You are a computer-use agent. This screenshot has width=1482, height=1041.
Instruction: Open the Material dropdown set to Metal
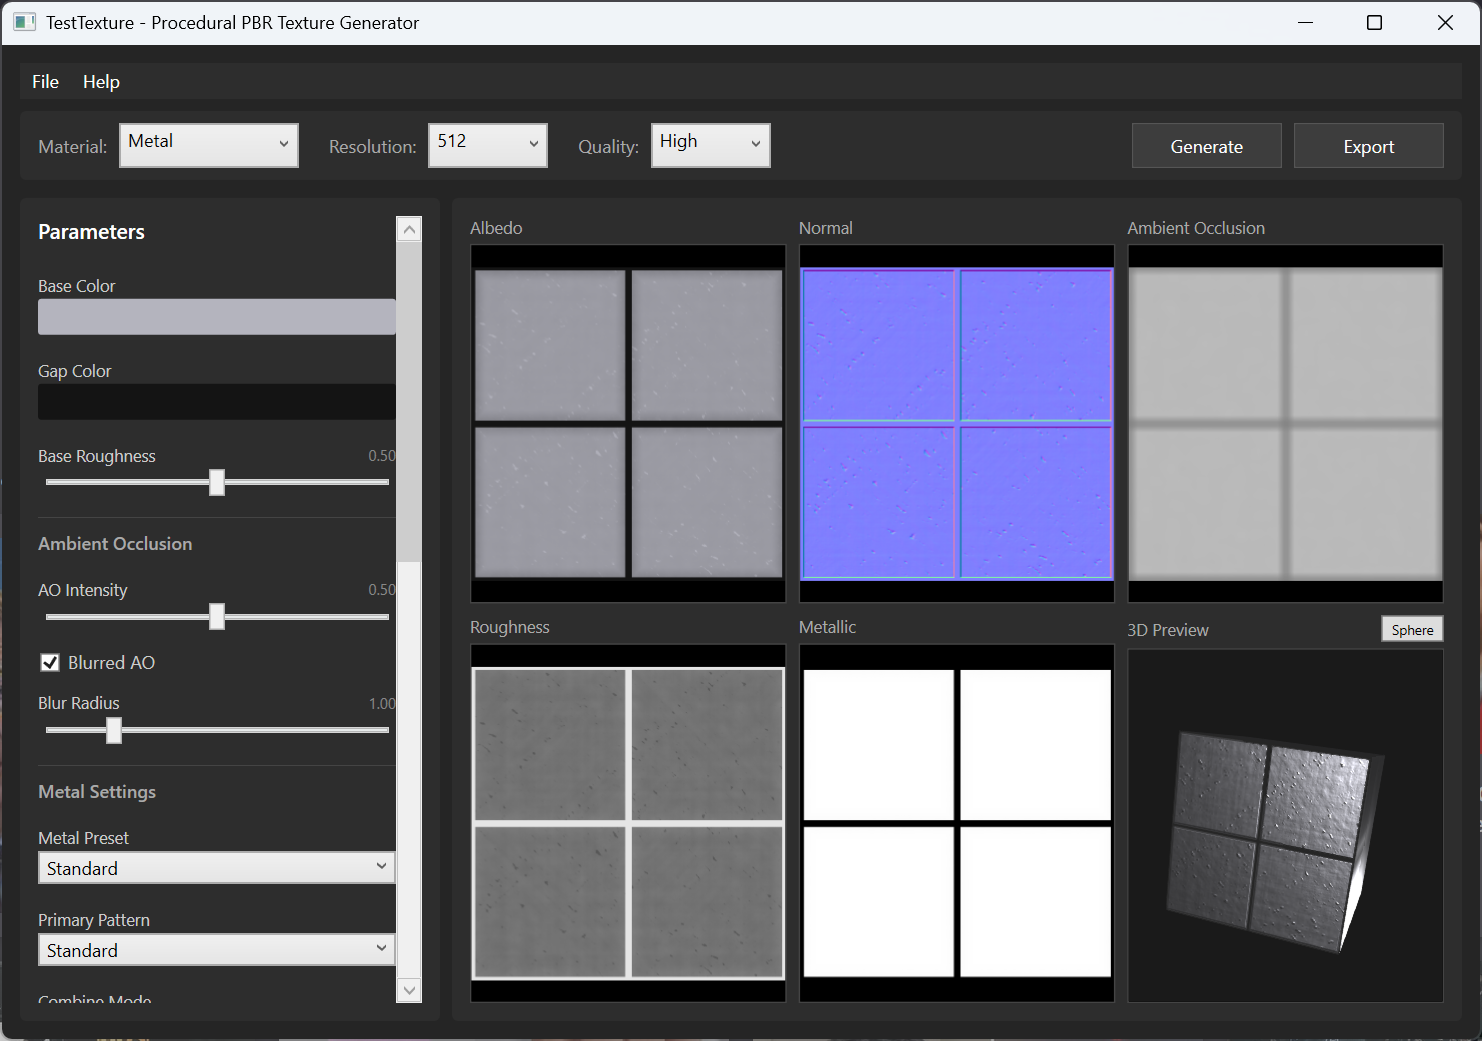209,145
